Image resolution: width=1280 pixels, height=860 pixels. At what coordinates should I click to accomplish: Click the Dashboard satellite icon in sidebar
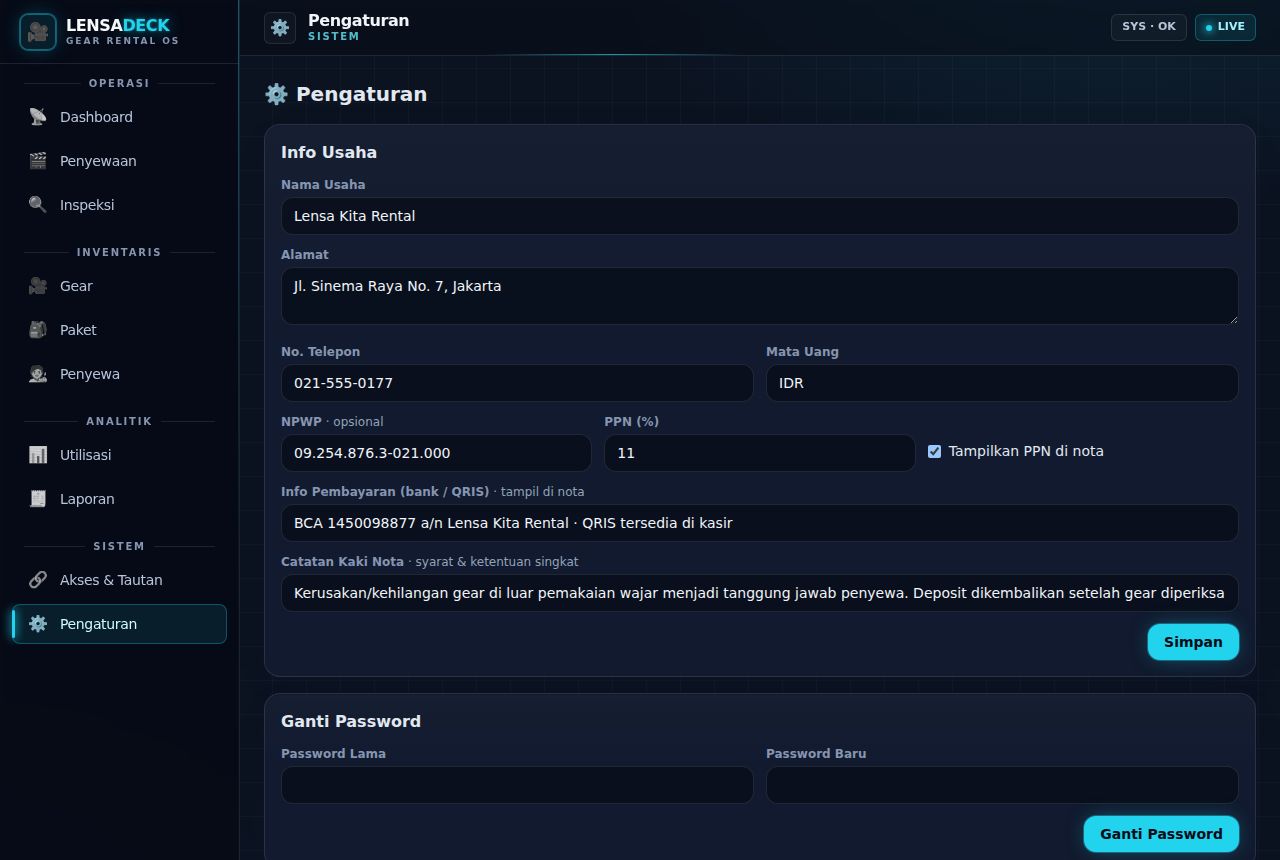38,117
